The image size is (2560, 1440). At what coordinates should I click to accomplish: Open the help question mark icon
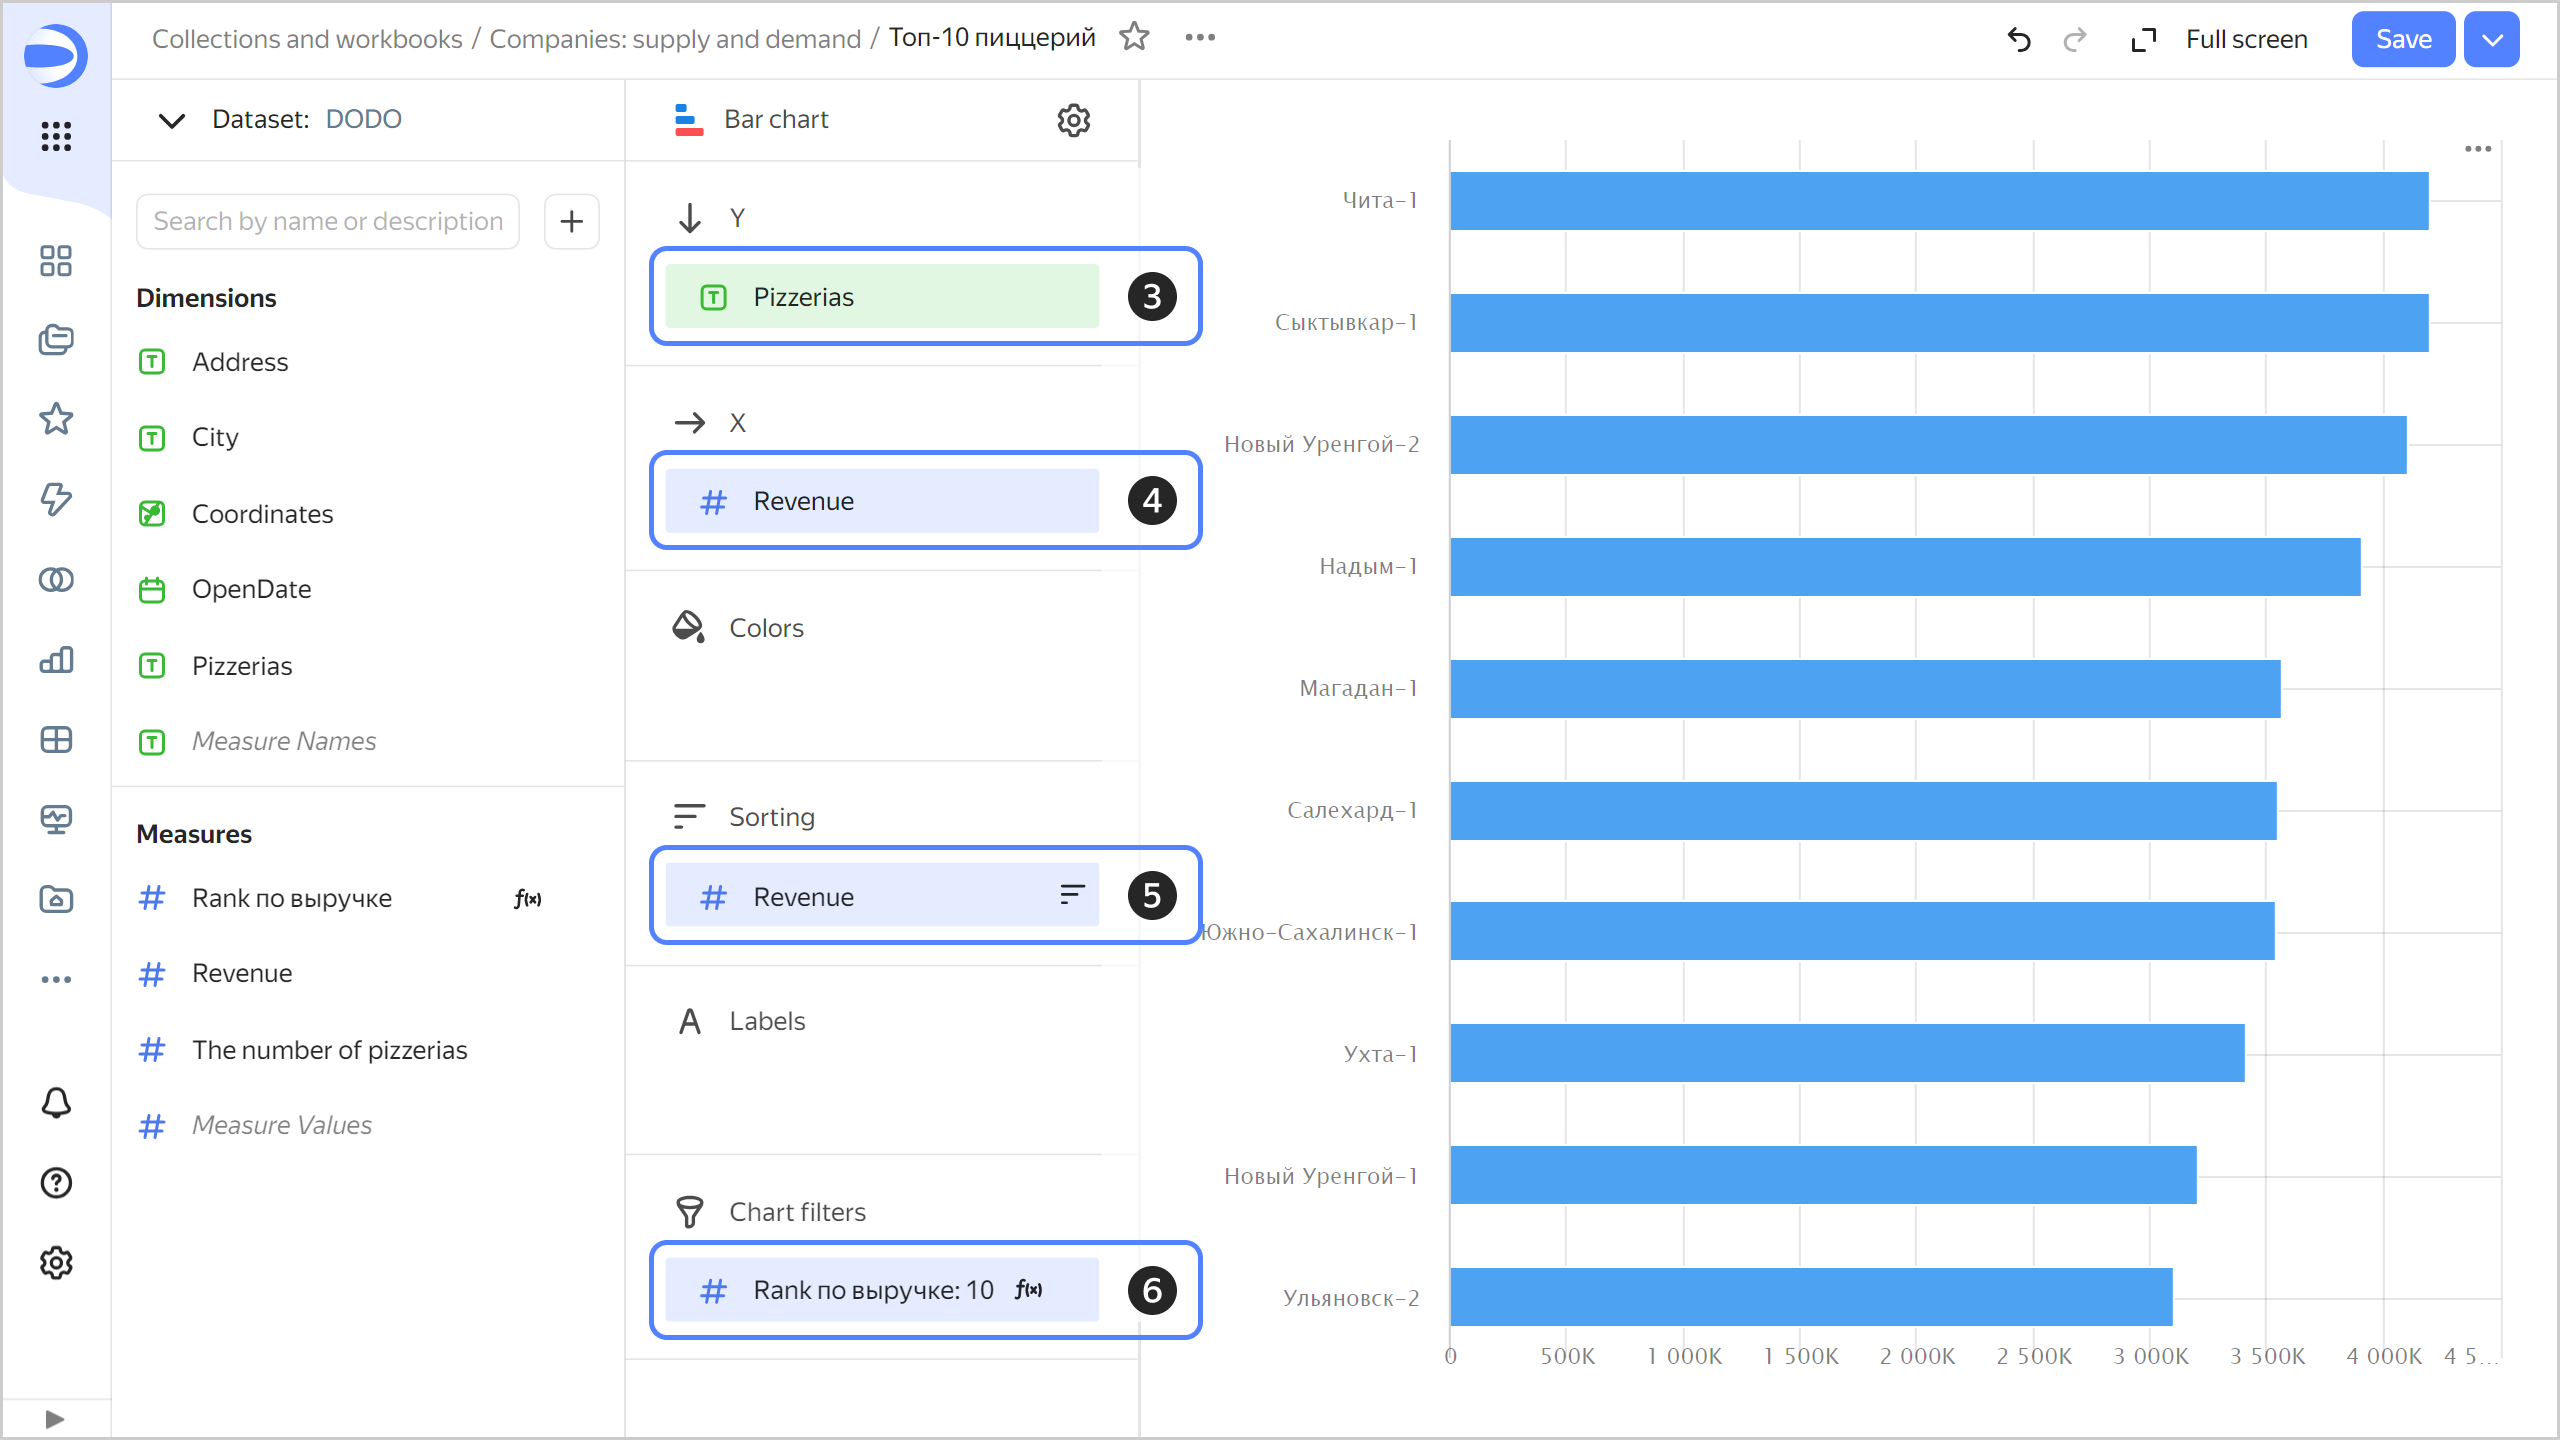pos(56,1183)
